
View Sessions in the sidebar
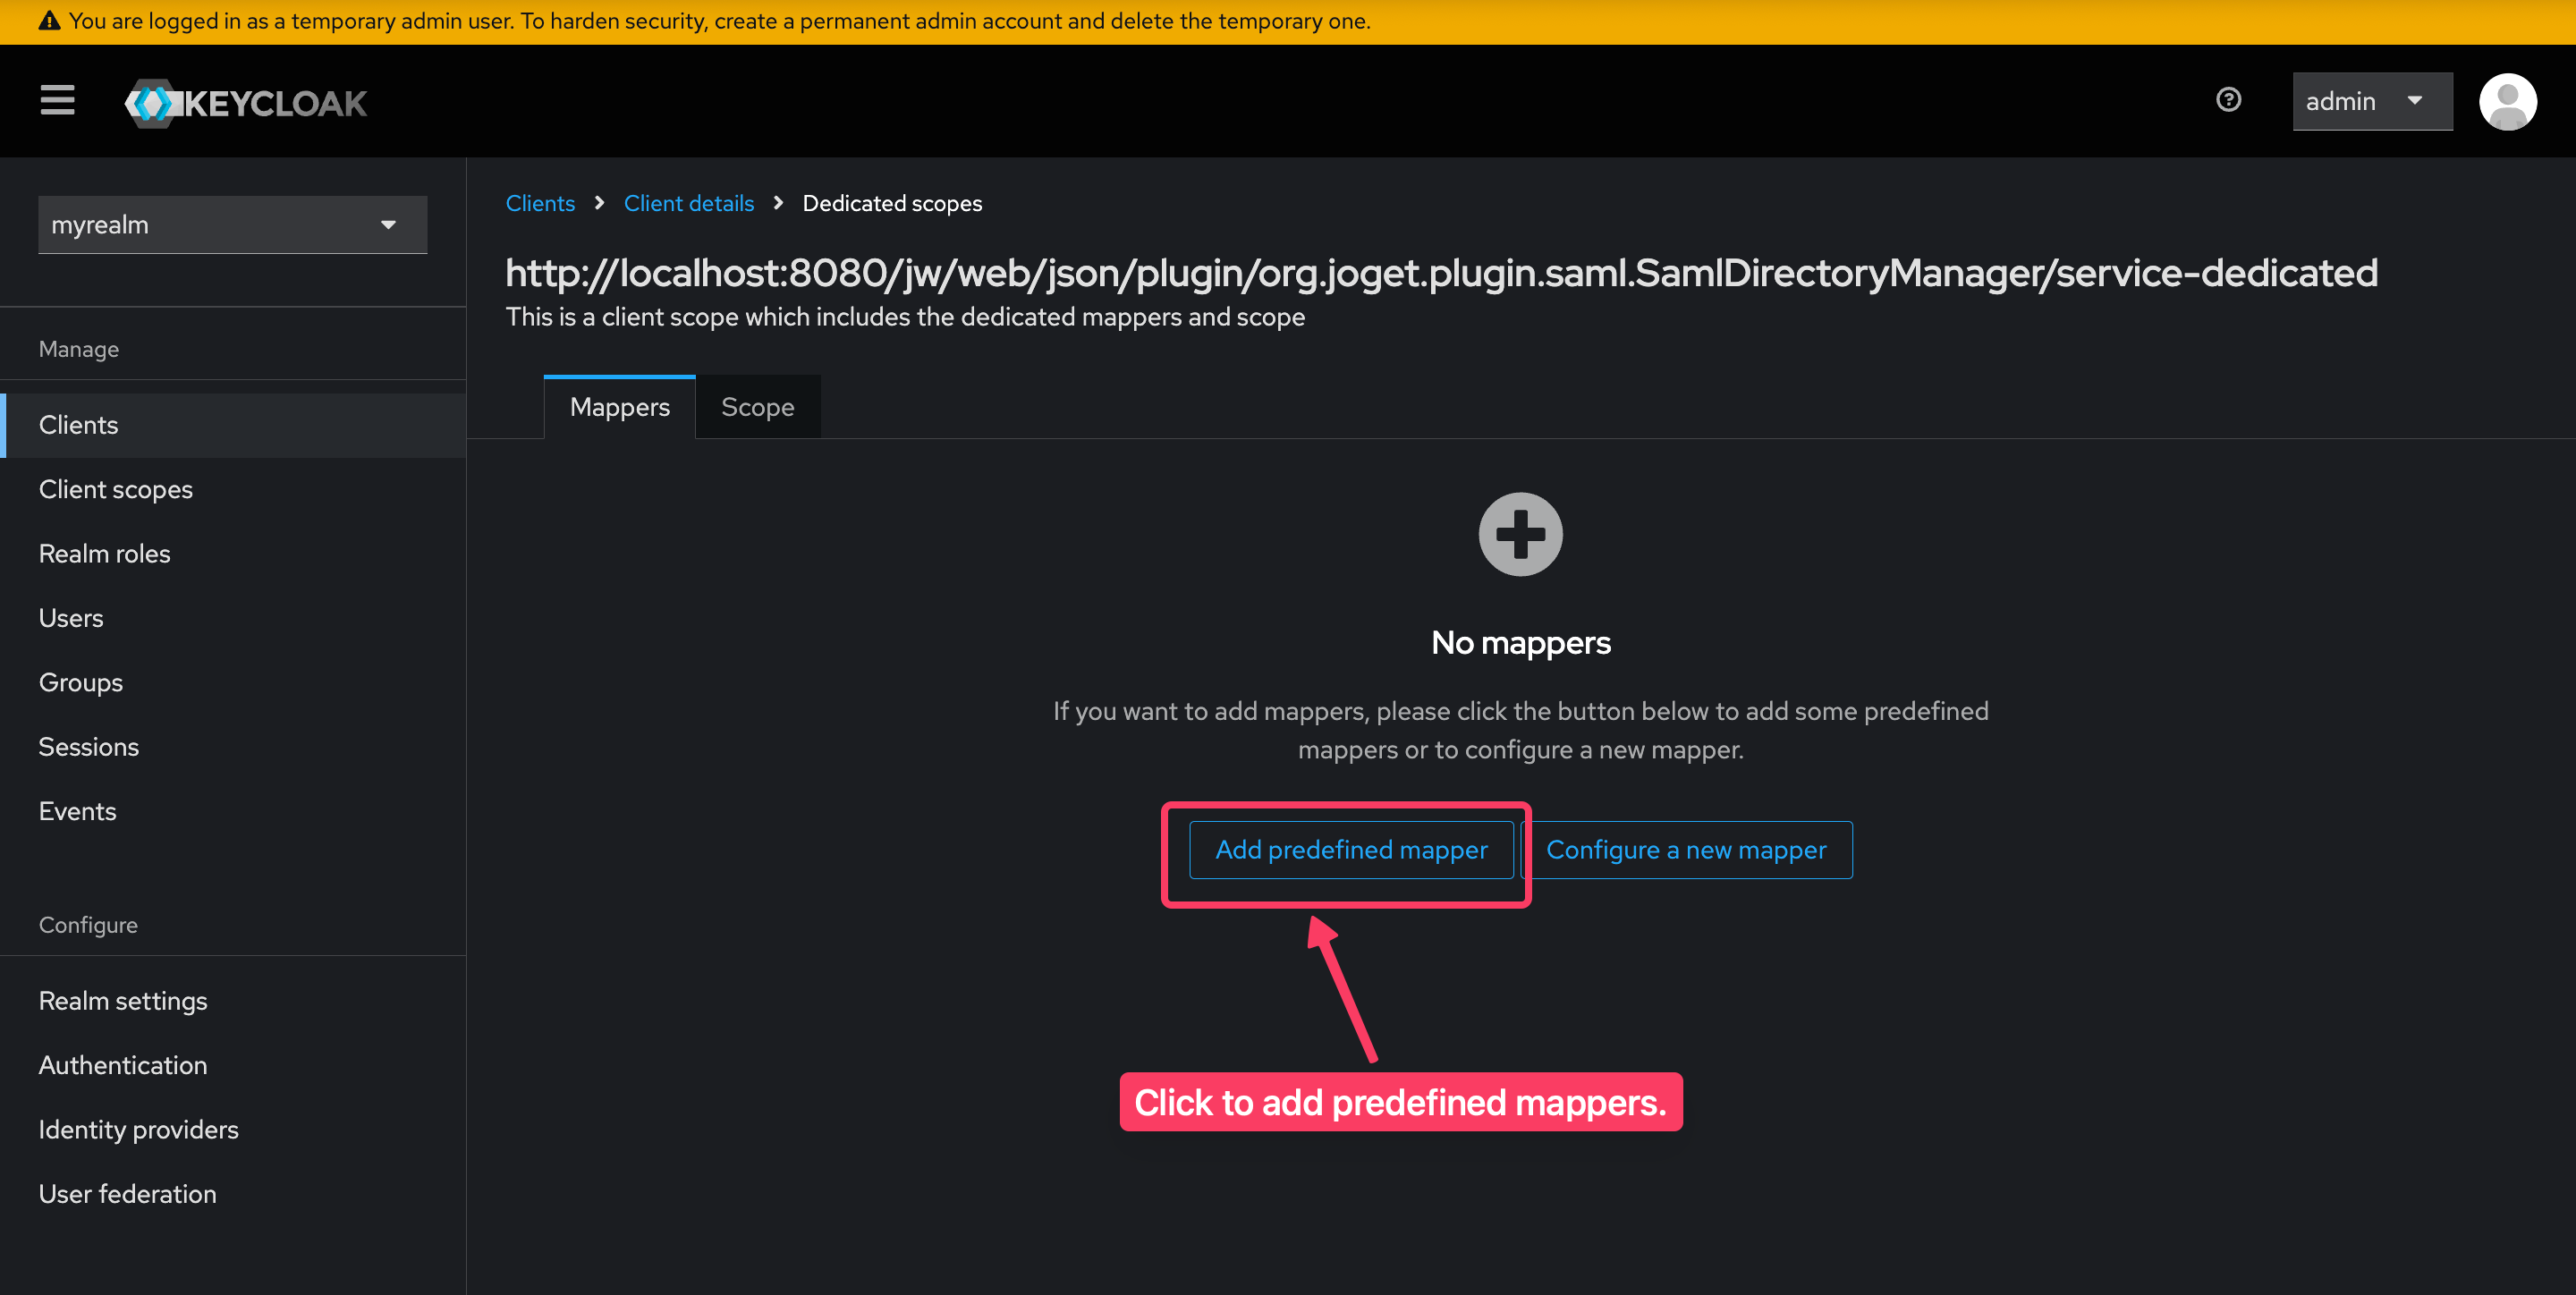[233, 746]
